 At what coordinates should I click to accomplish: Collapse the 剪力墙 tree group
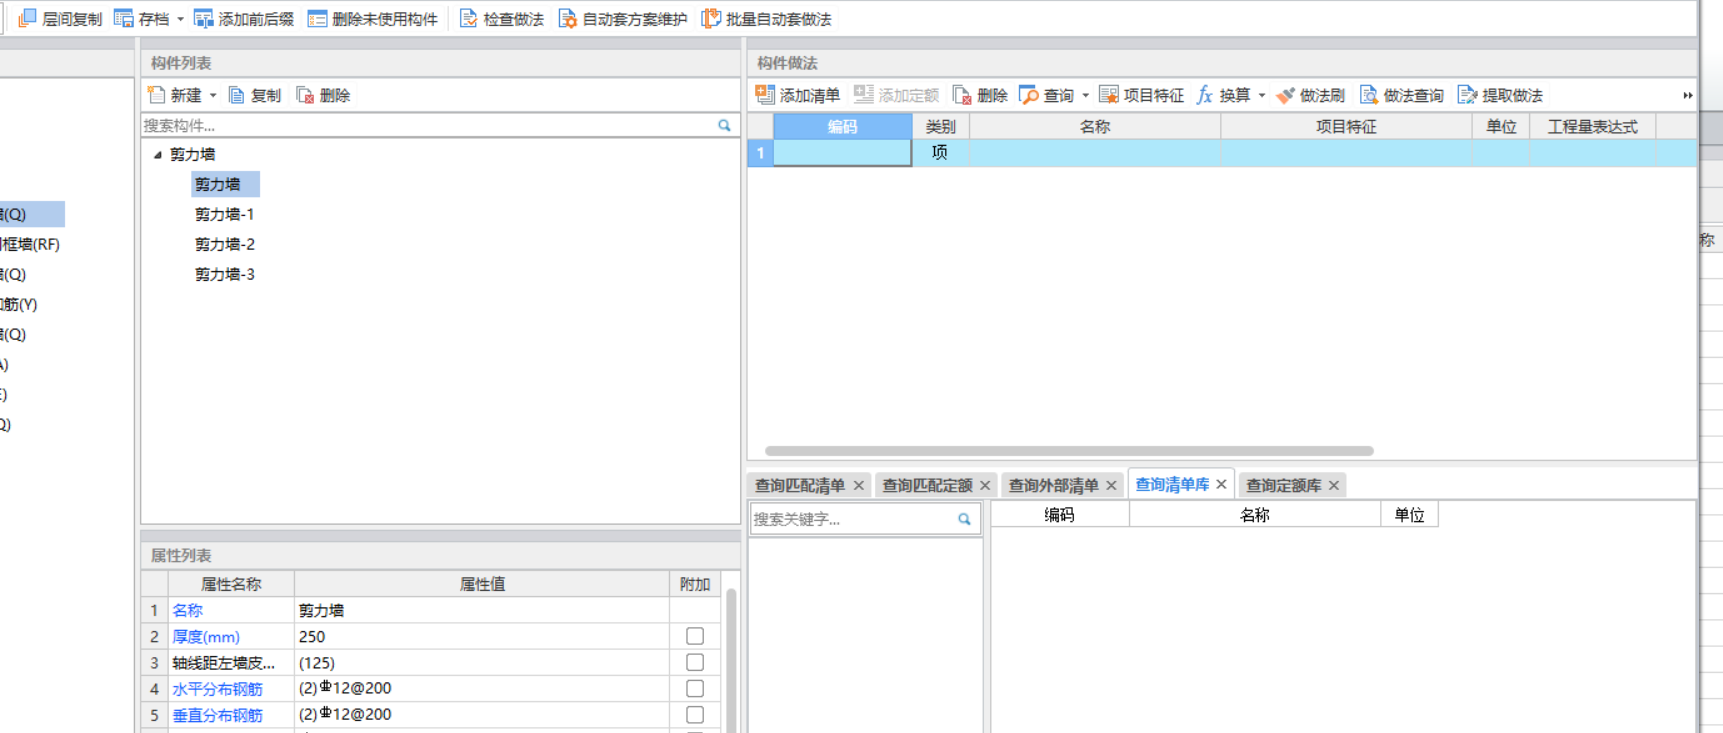pos(157,154)
